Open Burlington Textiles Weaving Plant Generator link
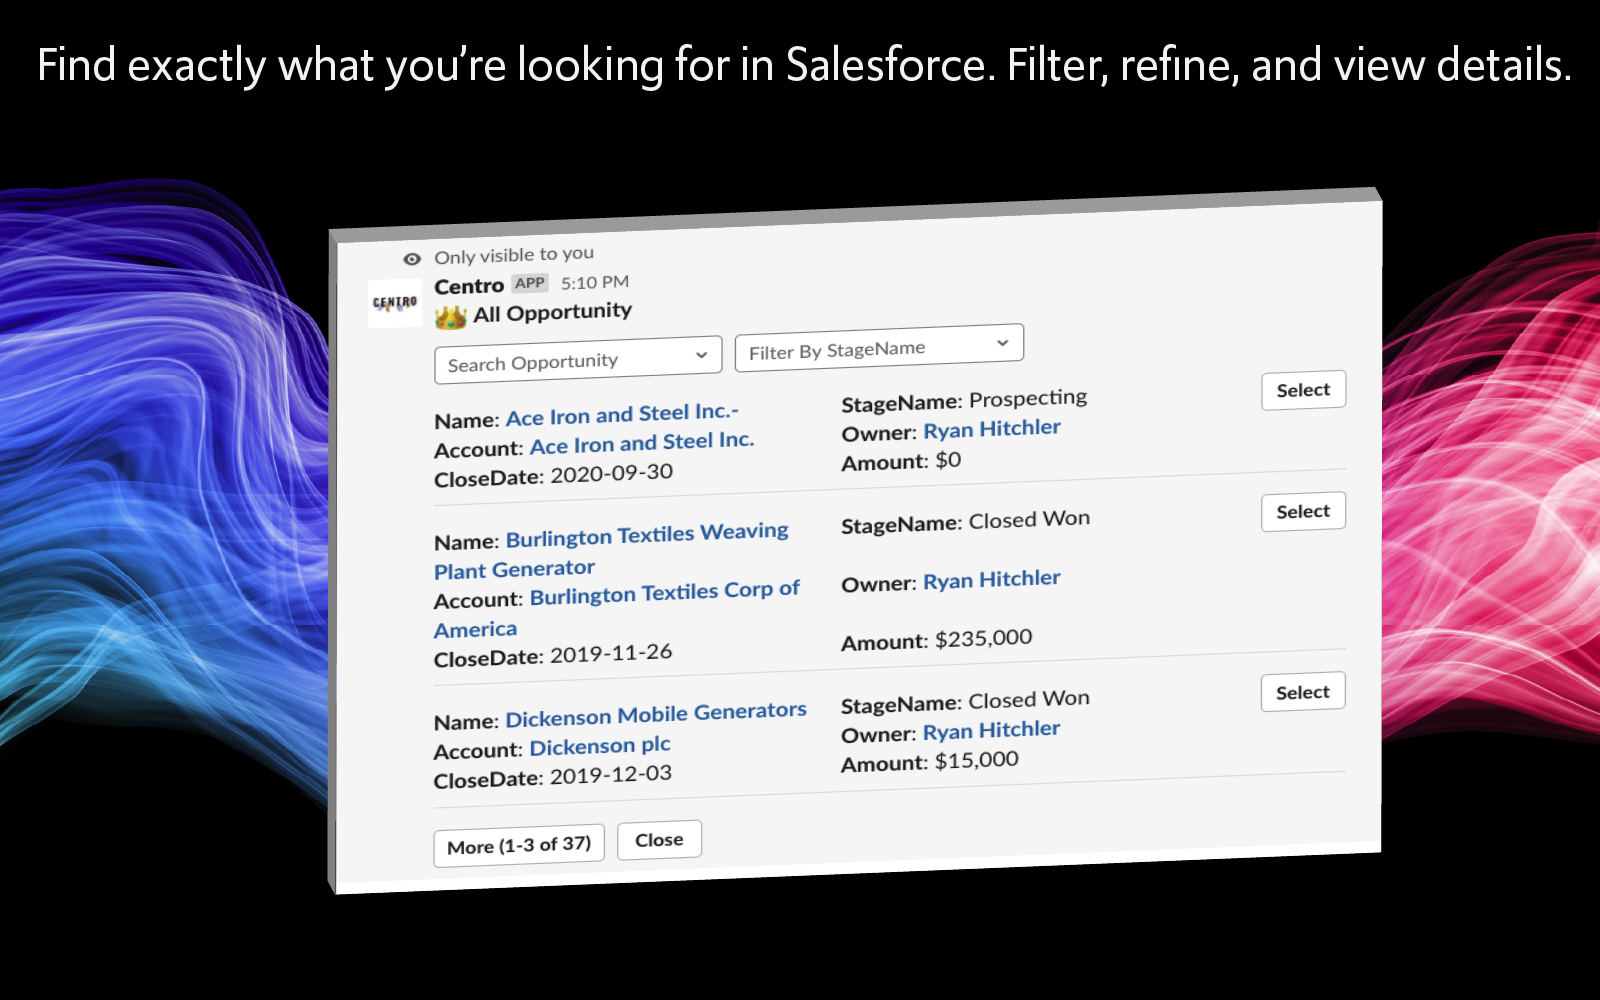The image size is (1600, 1000). pos(646,535)
